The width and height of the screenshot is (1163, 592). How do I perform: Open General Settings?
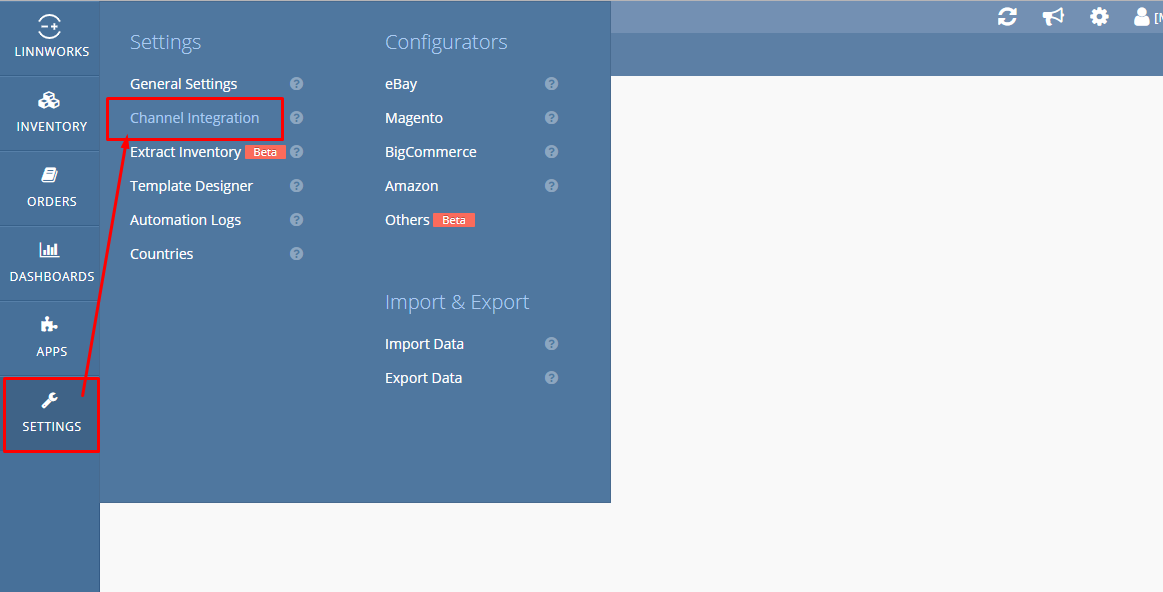point(183,84)
